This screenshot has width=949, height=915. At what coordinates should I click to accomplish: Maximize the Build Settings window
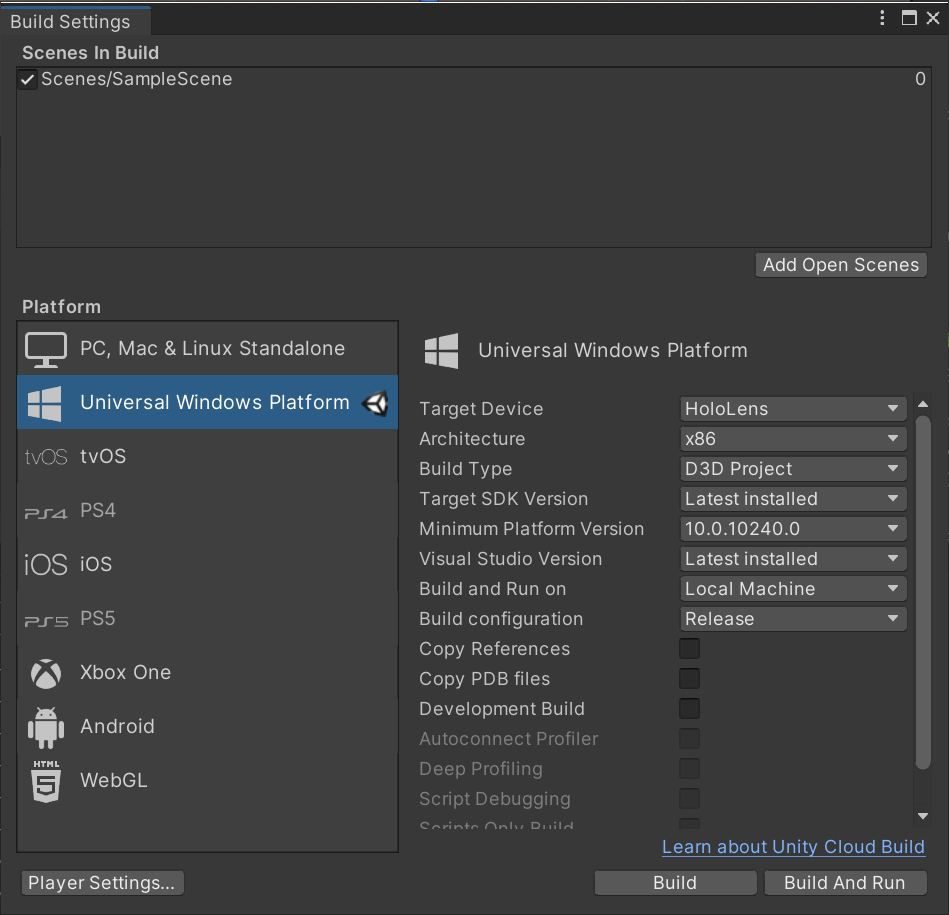point(908,18)
